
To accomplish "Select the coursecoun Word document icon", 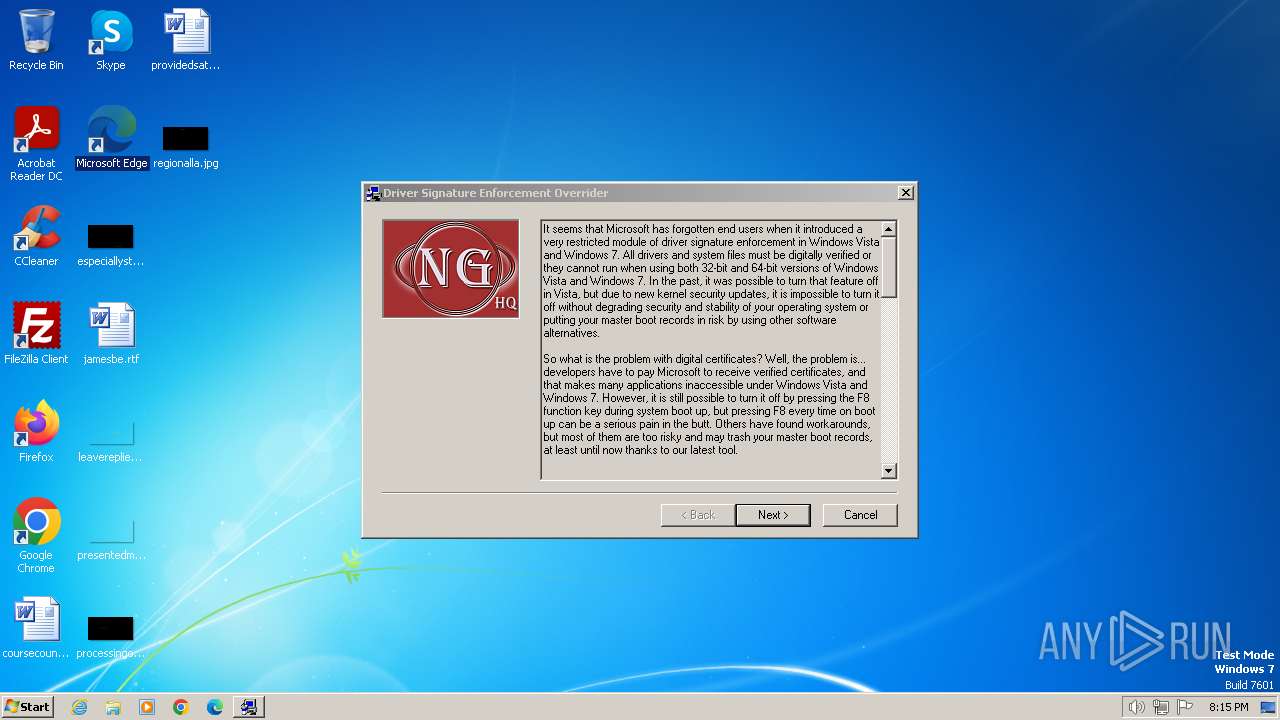I will click(x=36, y=628).
